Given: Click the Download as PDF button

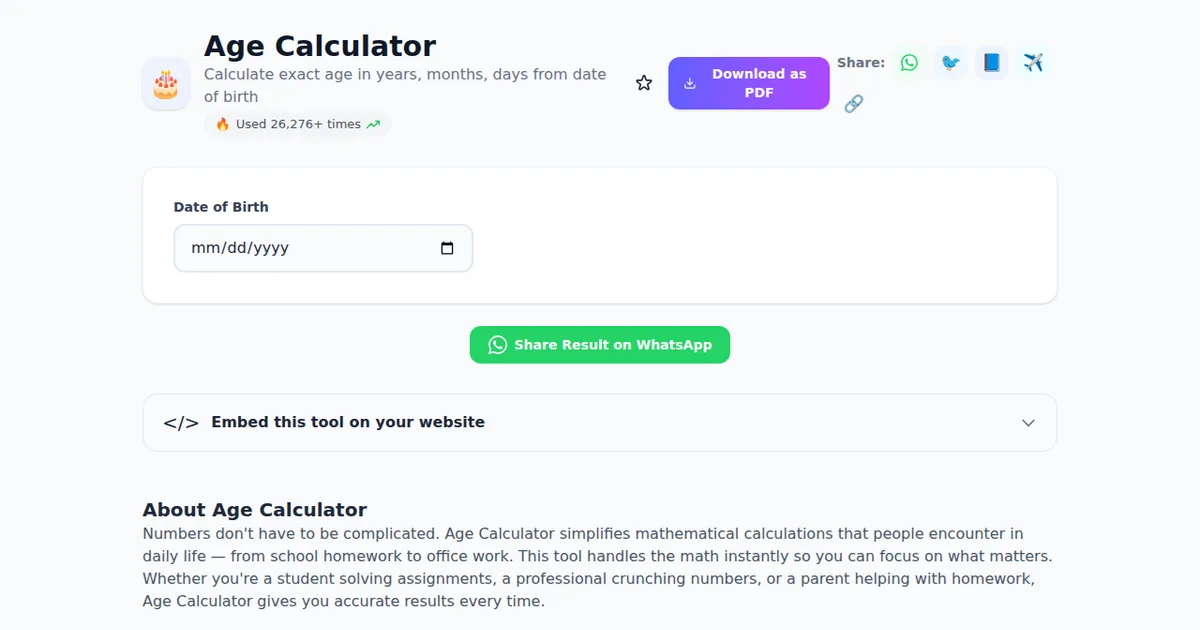Looking at the screenshot, I should click(x=749, y=83).
